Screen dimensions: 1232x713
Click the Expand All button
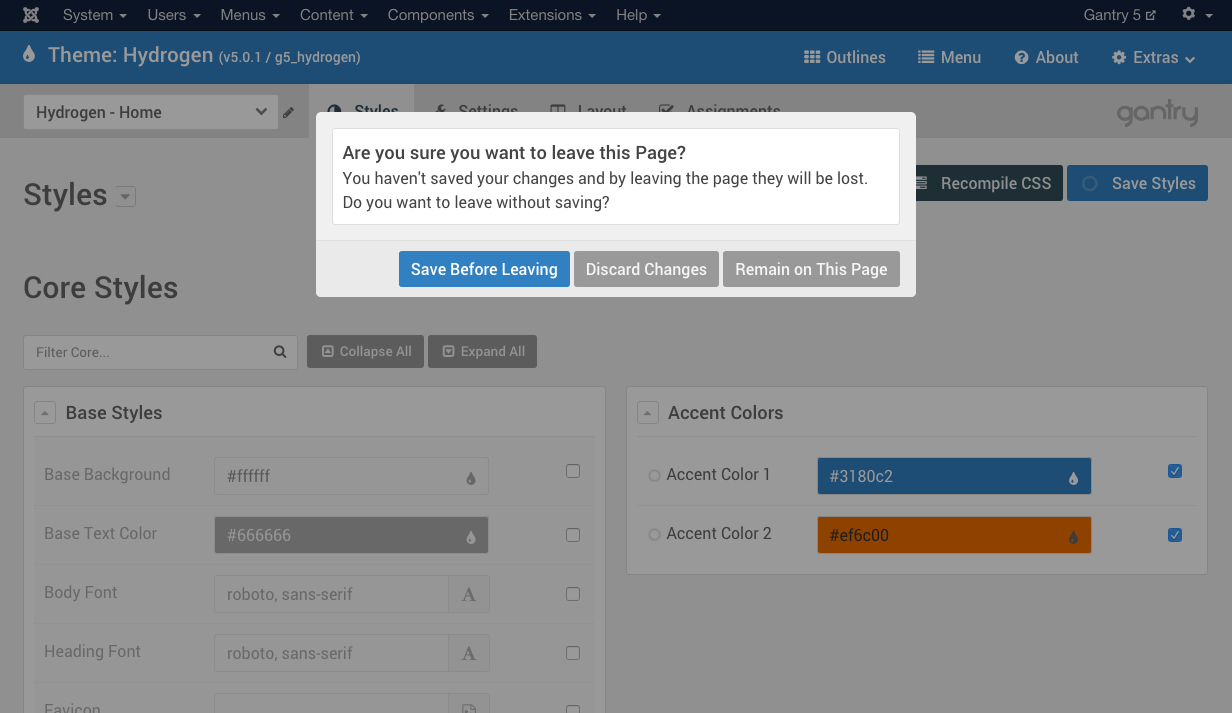point(482,351)
